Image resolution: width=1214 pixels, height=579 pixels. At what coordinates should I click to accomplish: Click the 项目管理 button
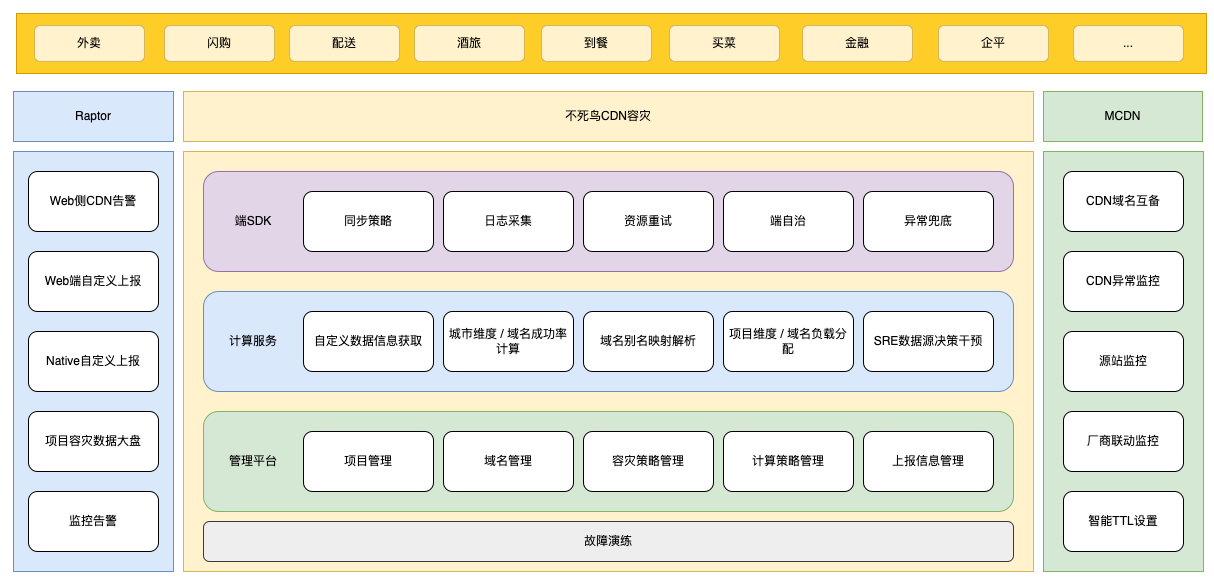(368, 461)
